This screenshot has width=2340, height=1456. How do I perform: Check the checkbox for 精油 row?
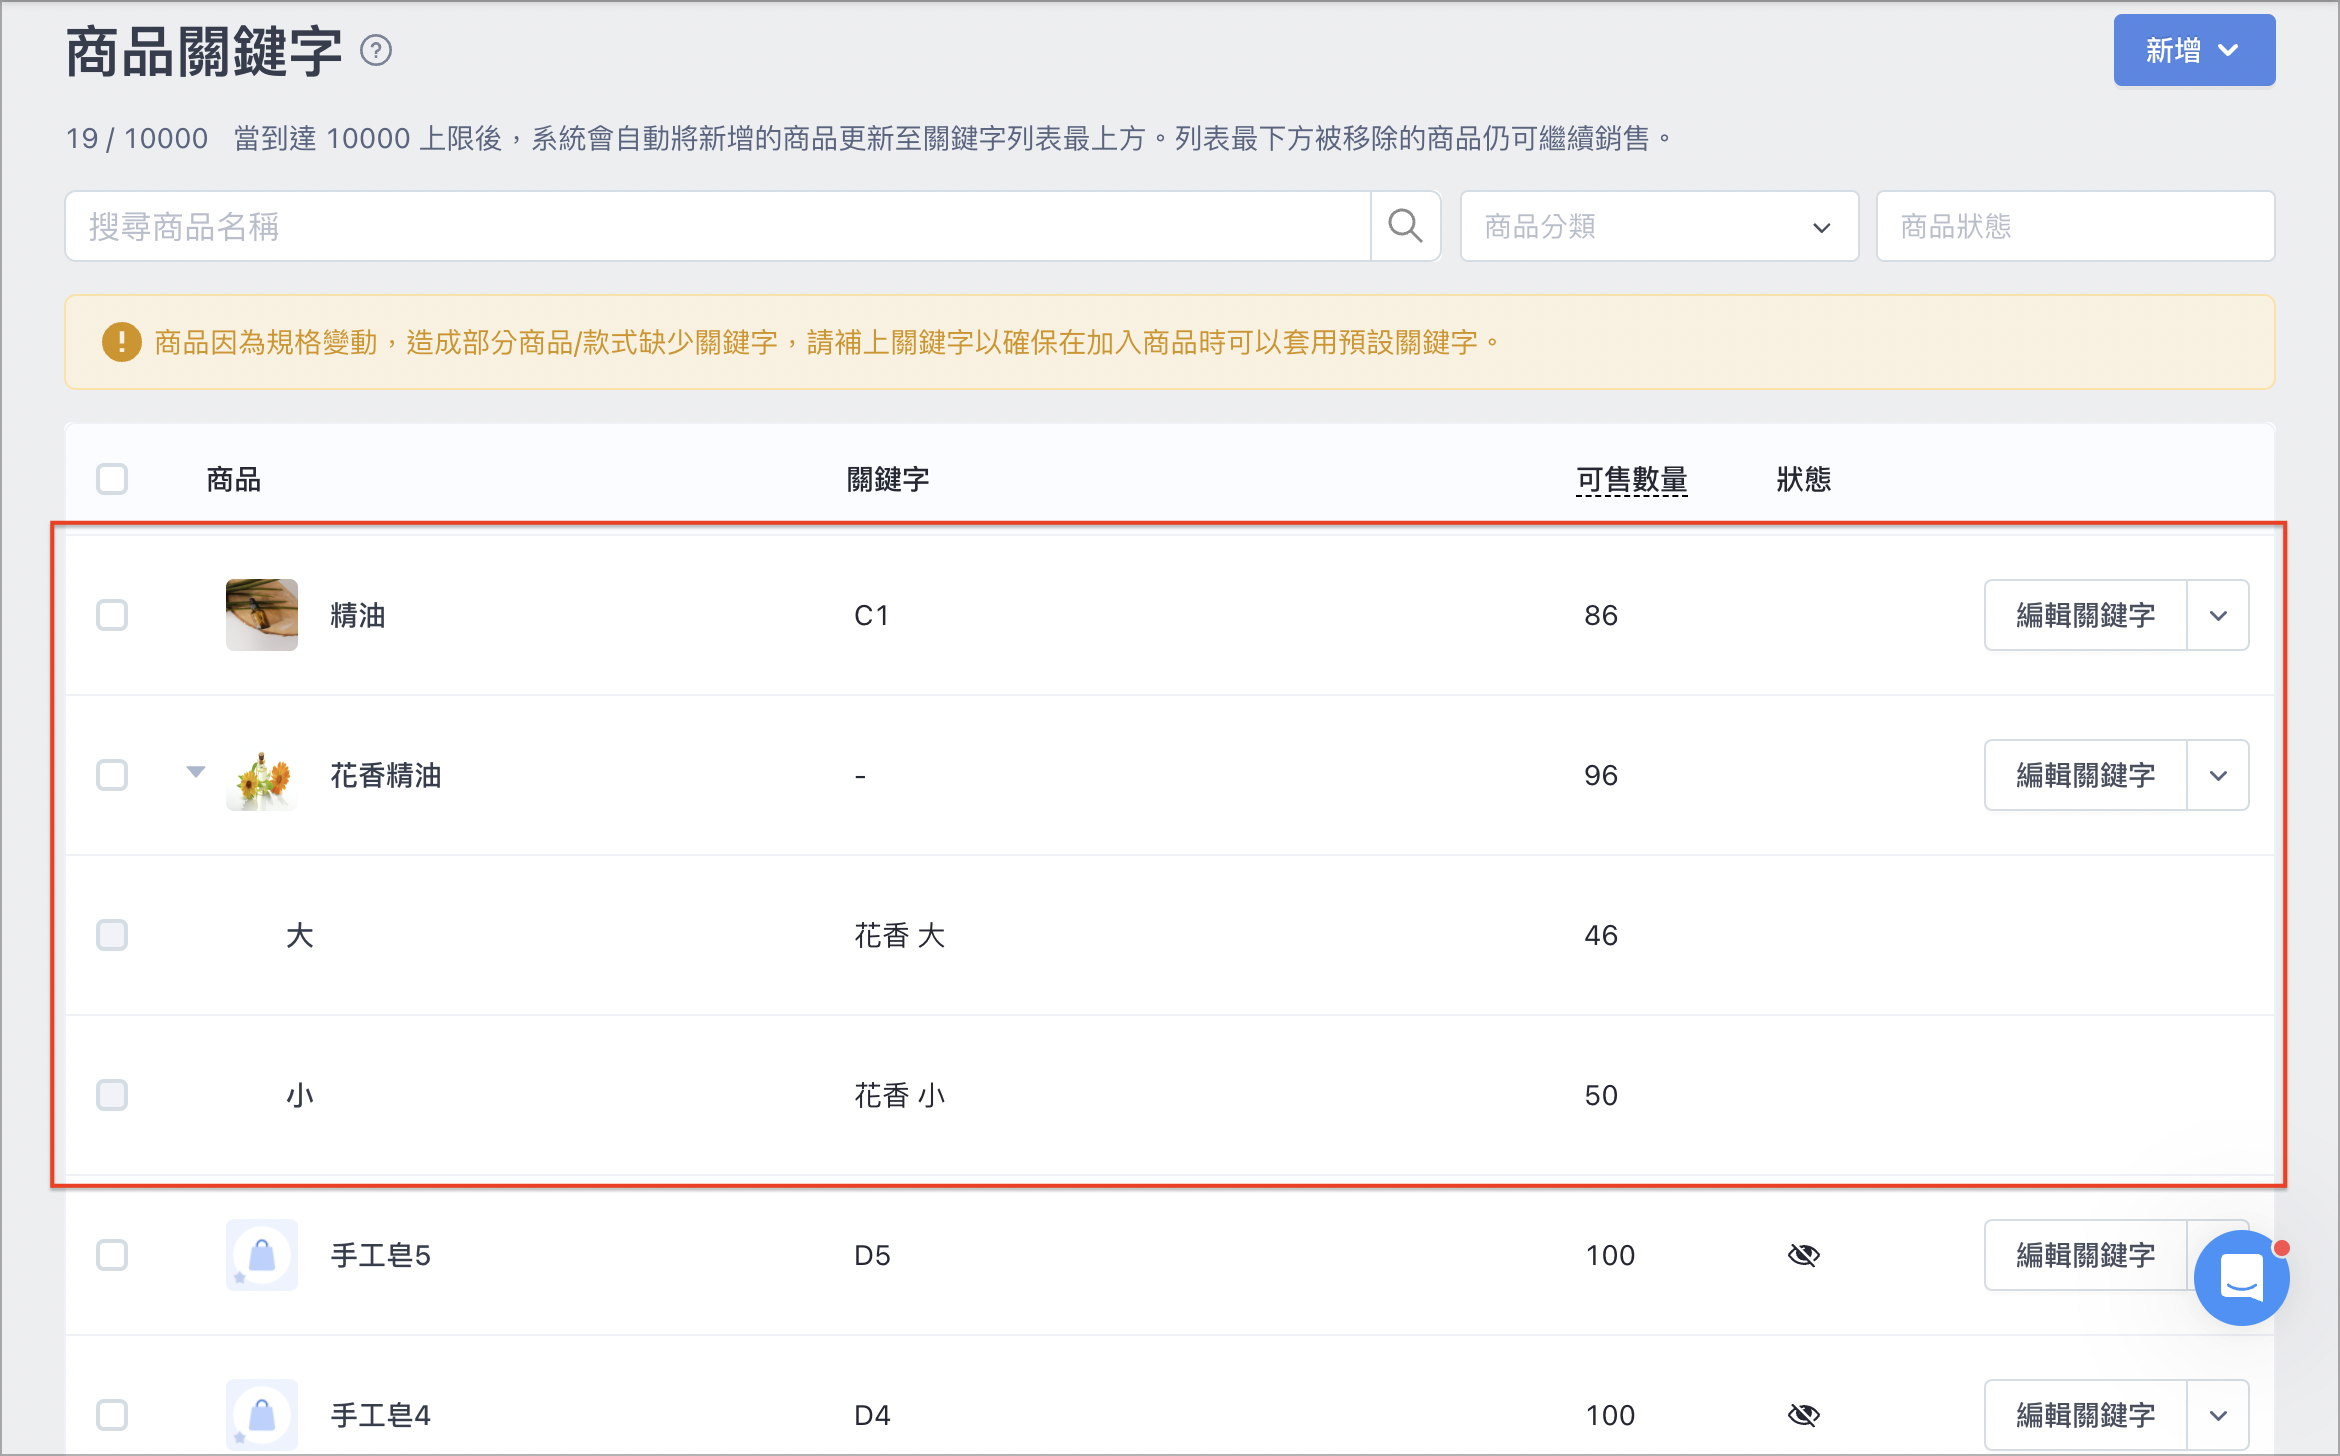[112, 615]
